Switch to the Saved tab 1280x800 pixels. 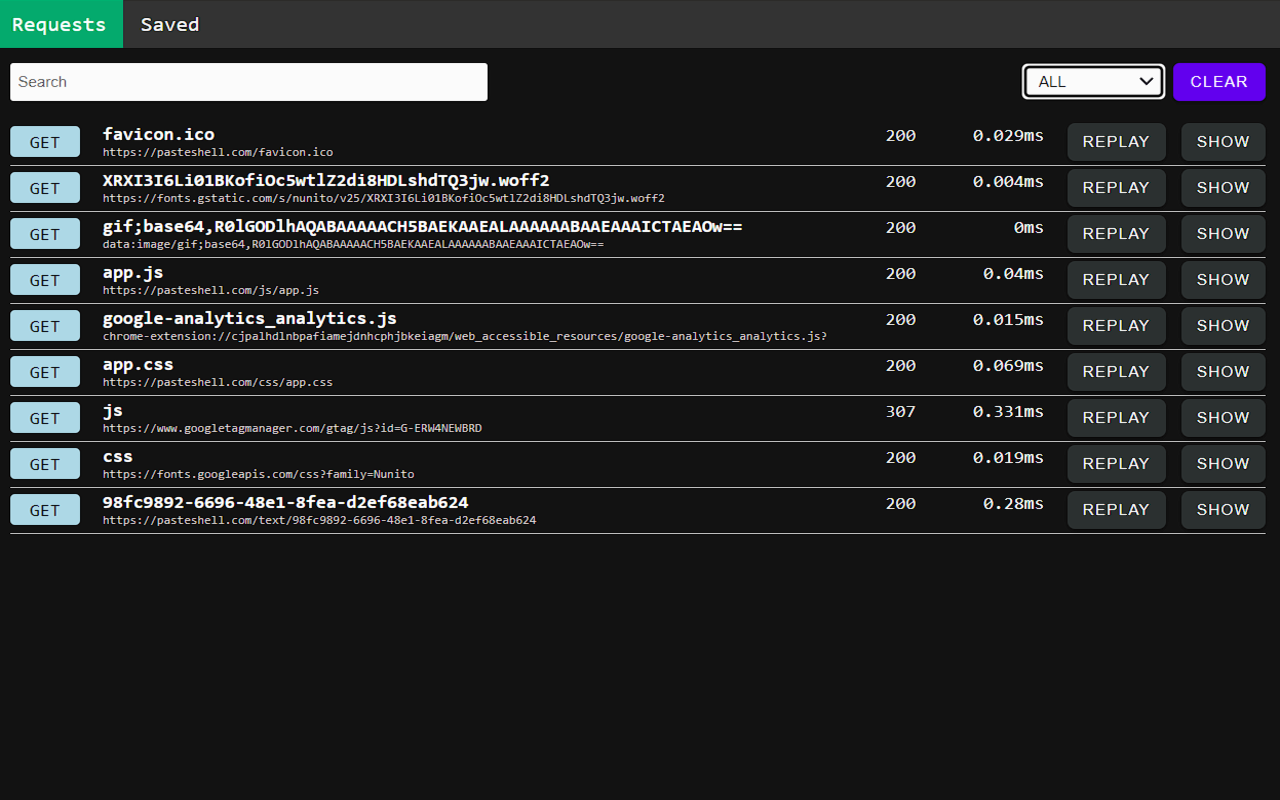(x=169, y=24)
